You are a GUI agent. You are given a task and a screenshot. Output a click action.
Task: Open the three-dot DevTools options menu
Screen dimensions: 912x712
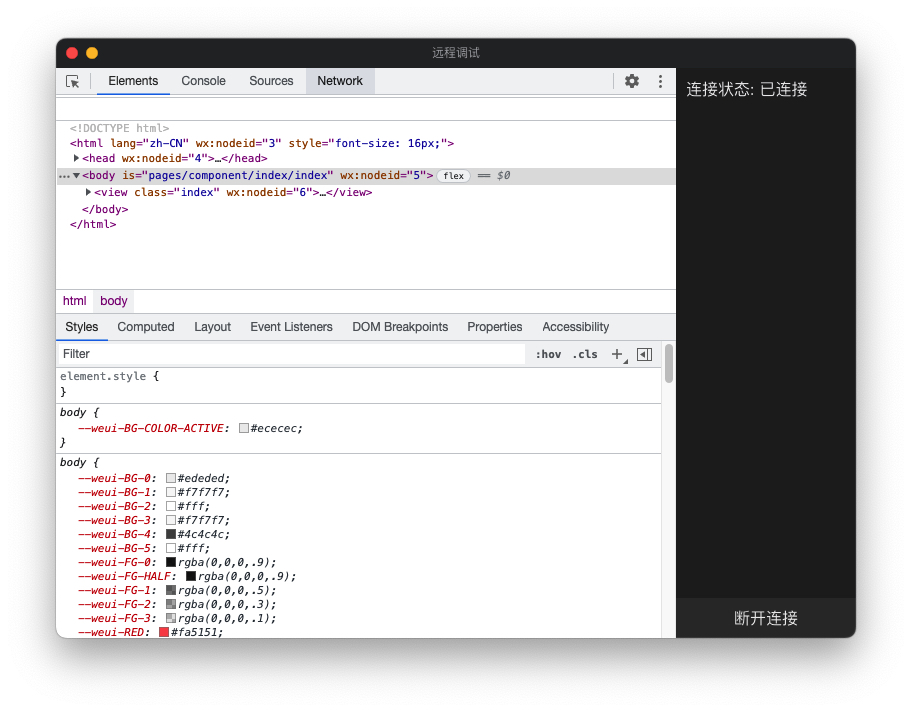click(660, 81)
